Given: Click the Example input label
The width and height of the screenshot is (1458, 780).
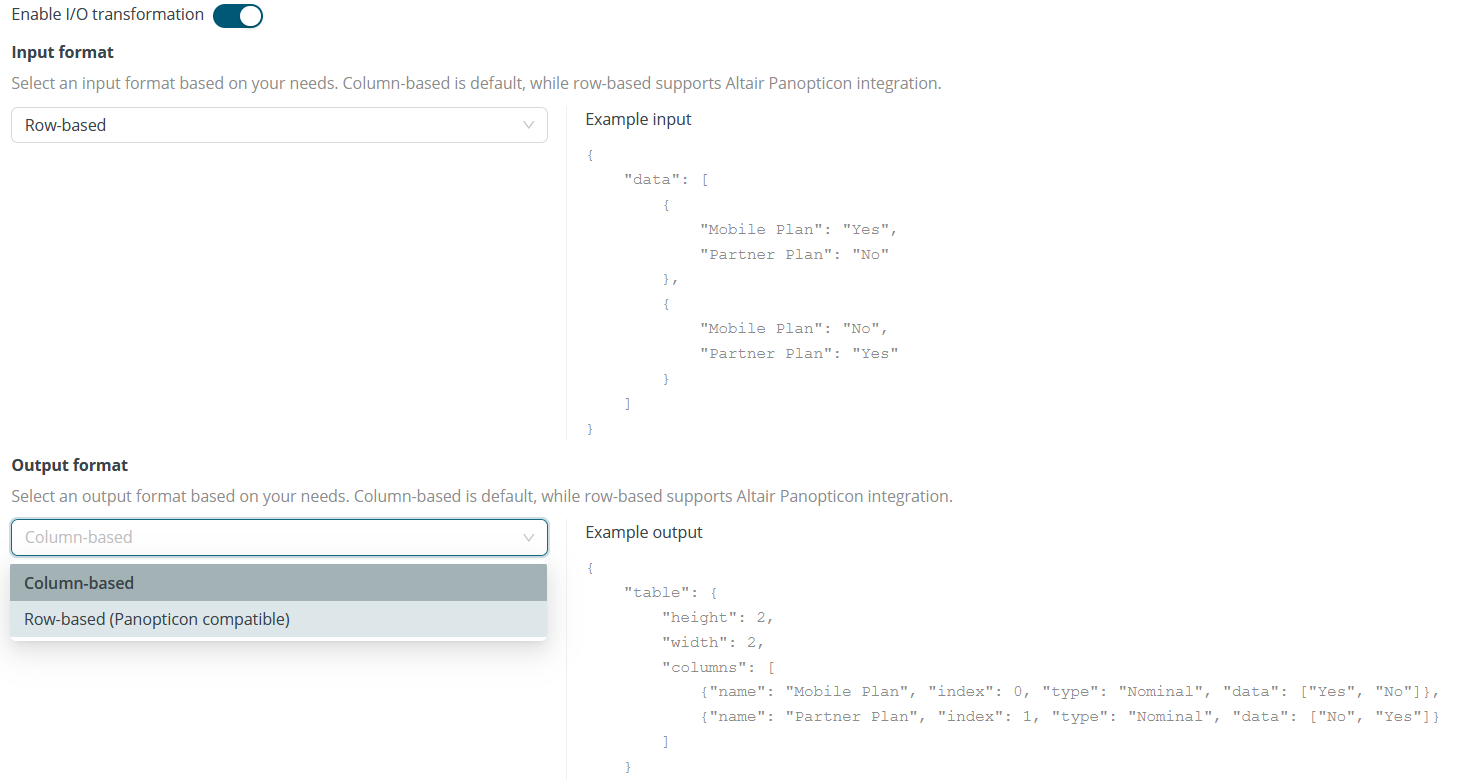Looking at the screenshot, I should 638,118.
